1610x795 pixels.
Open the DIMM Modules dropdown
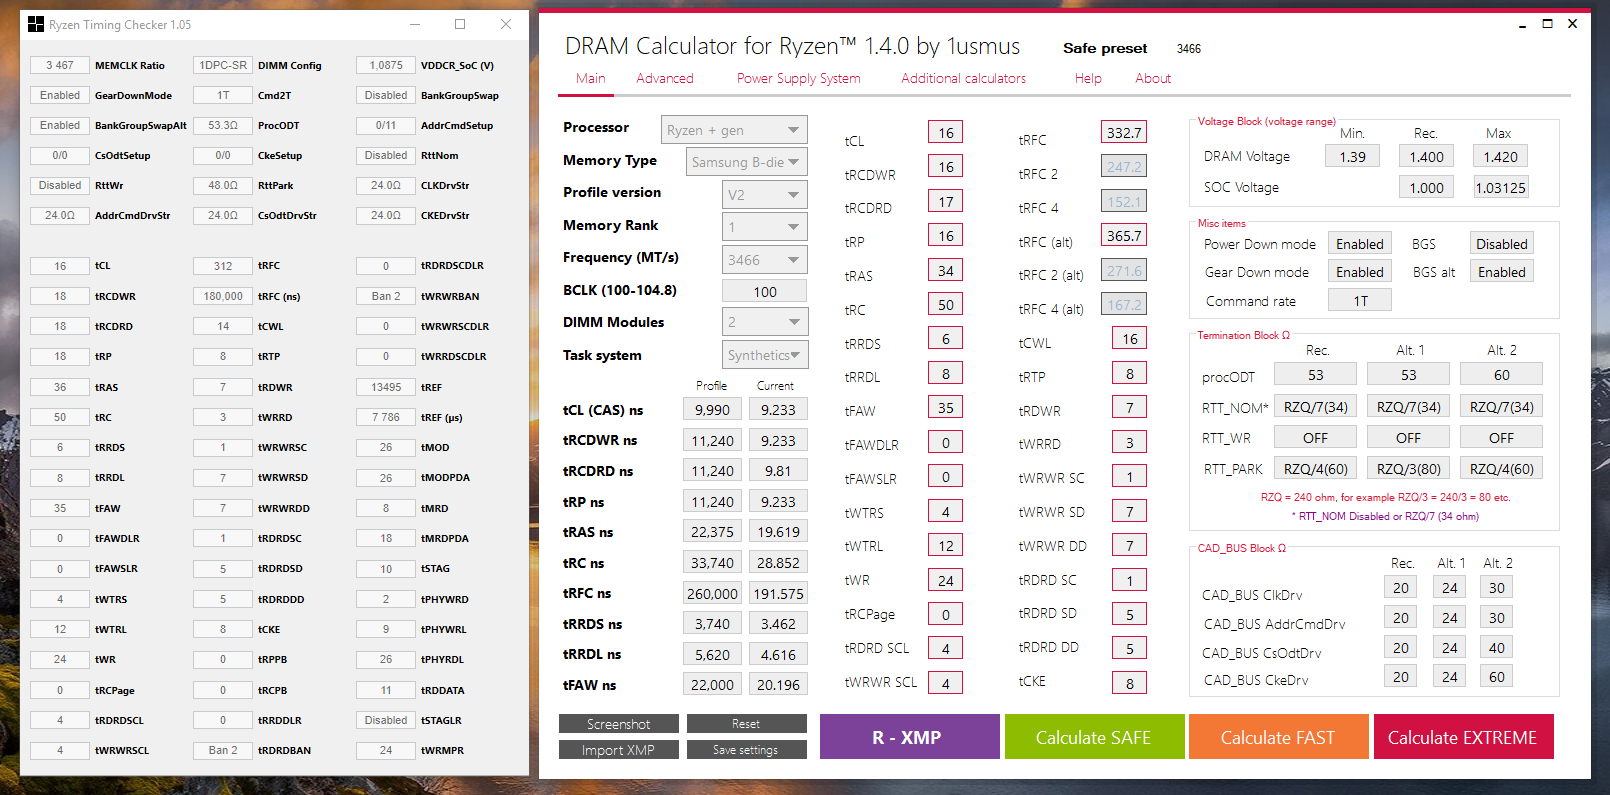(x=764, y=322)
